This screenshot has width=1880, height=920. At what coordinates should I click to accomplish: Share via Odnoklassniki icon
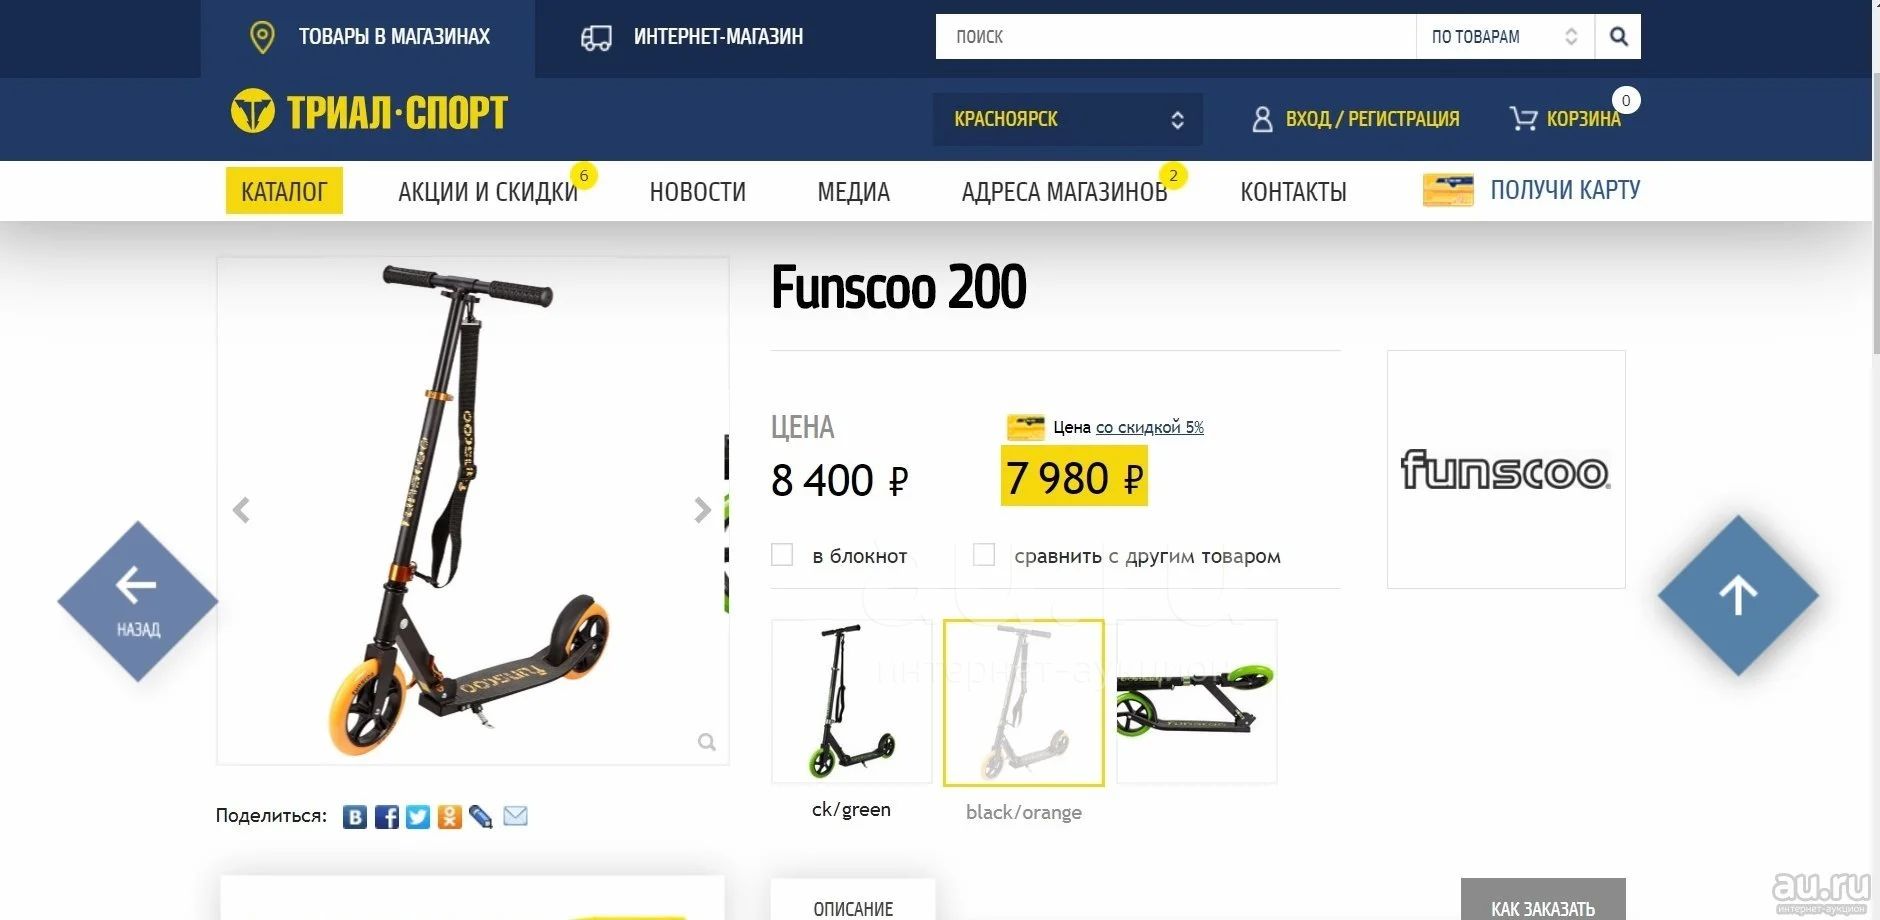[x=450, y=817]
